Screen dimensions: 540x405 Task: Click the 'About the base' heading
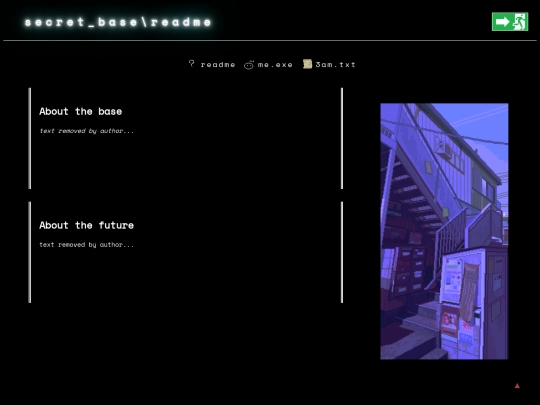(81, 111)
